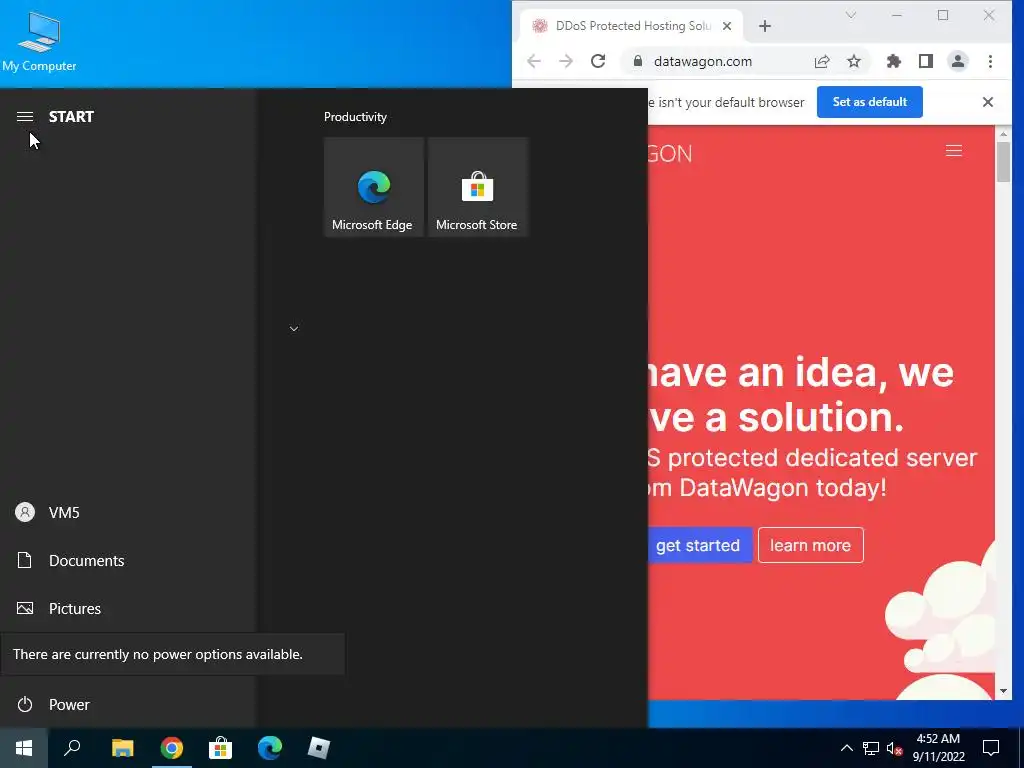Reload the datawagon.com page
Image resolution: width=1024 pixels, height=768 pixels.
(598, 61)
